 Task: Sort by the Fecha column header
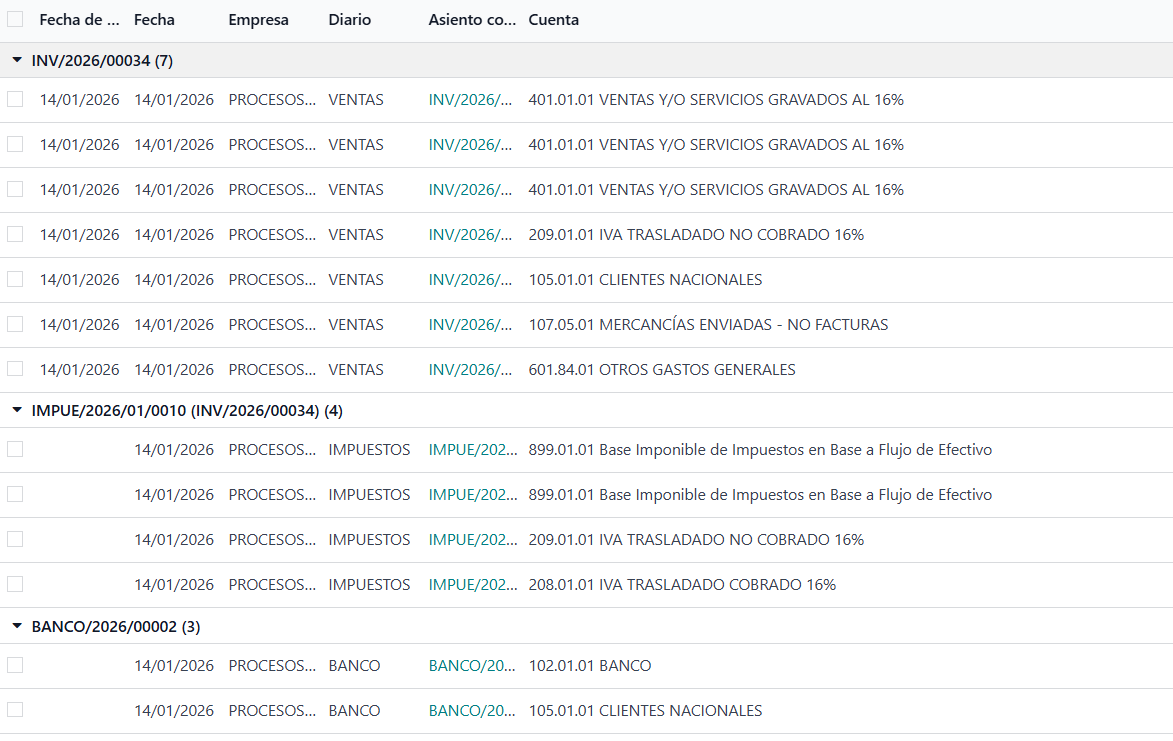[154, 20]
